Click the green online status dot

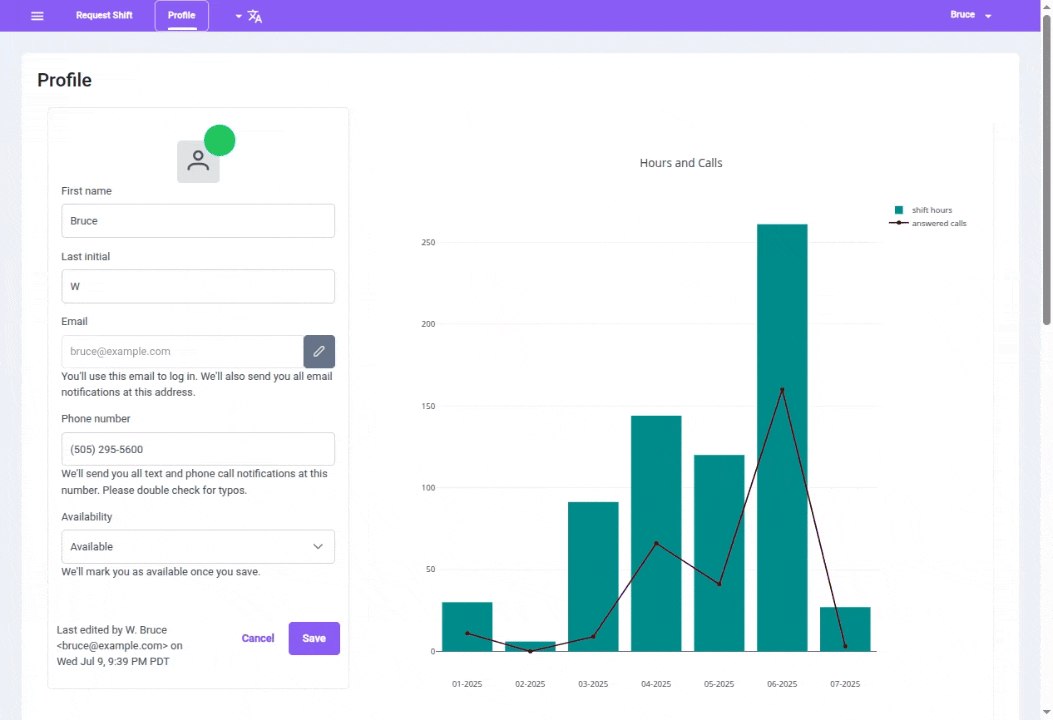coord(219,140)
